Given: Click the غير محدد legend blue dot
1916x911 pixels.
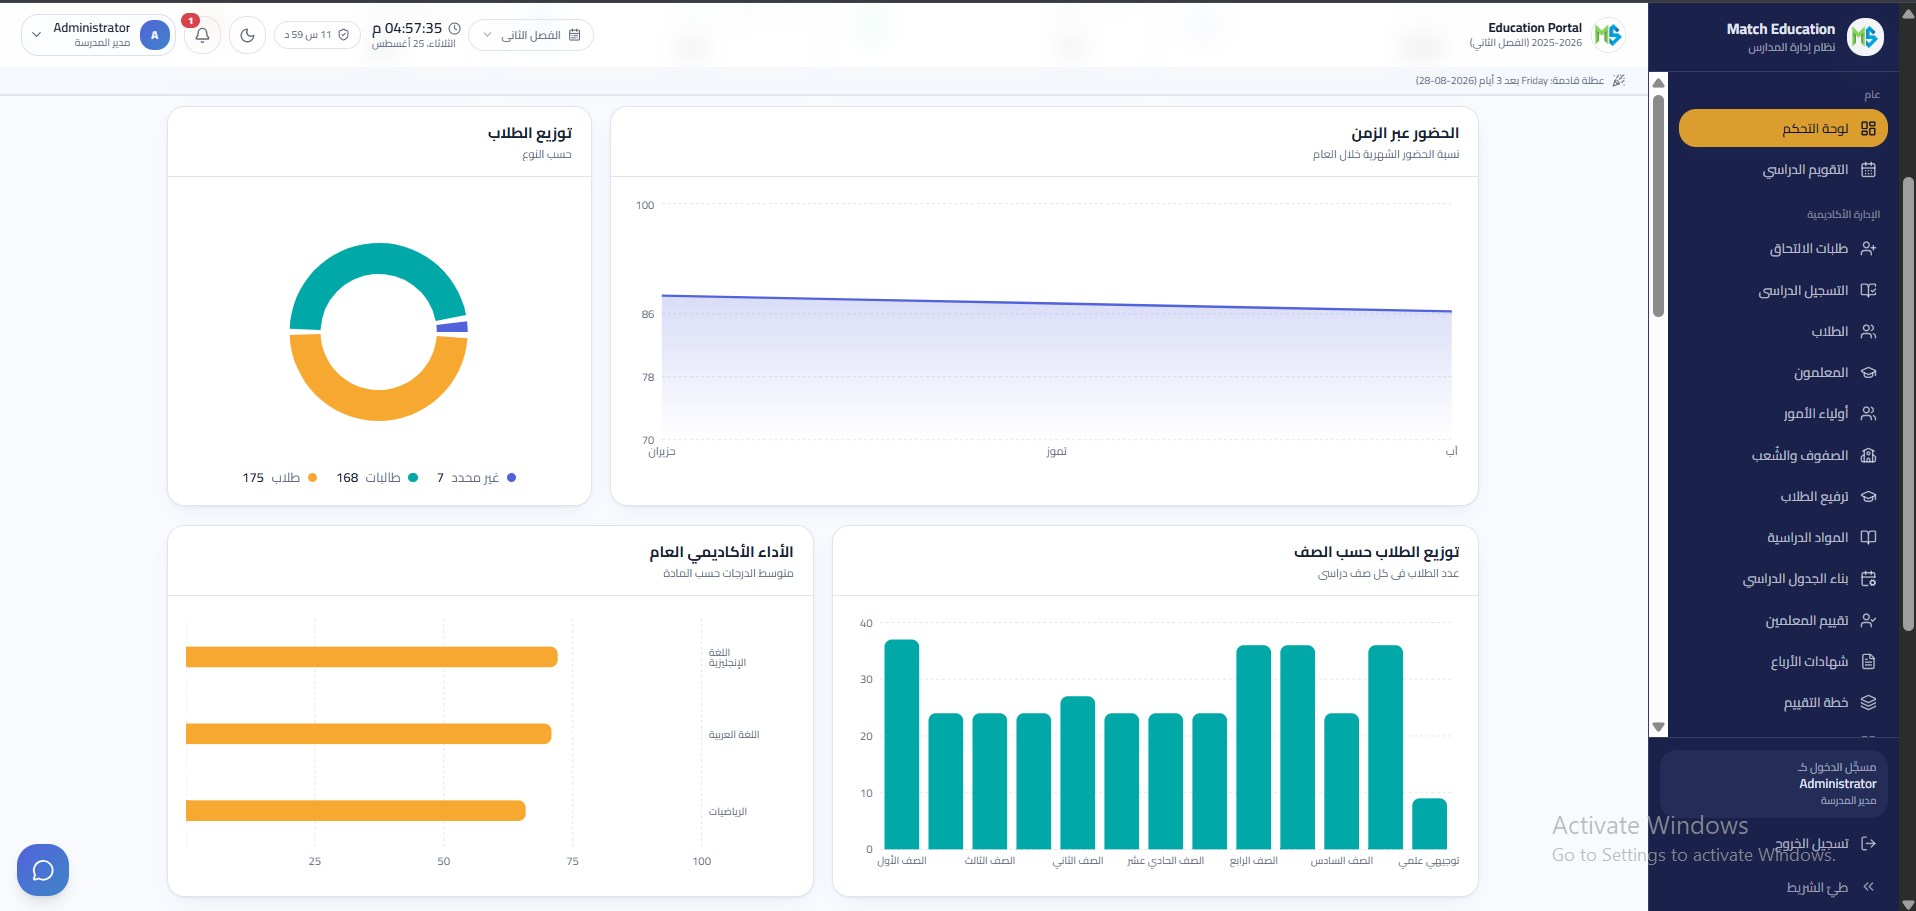Looking at the screenshot, I should coord(512,478).
